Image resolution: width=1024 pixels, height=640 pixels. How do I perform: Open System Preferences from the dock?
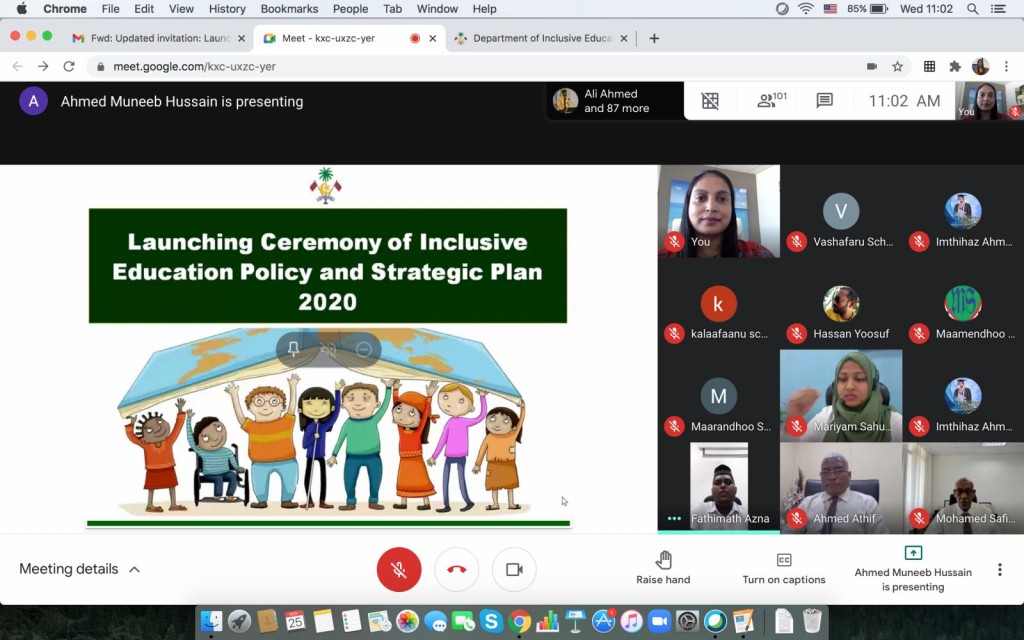687,621
